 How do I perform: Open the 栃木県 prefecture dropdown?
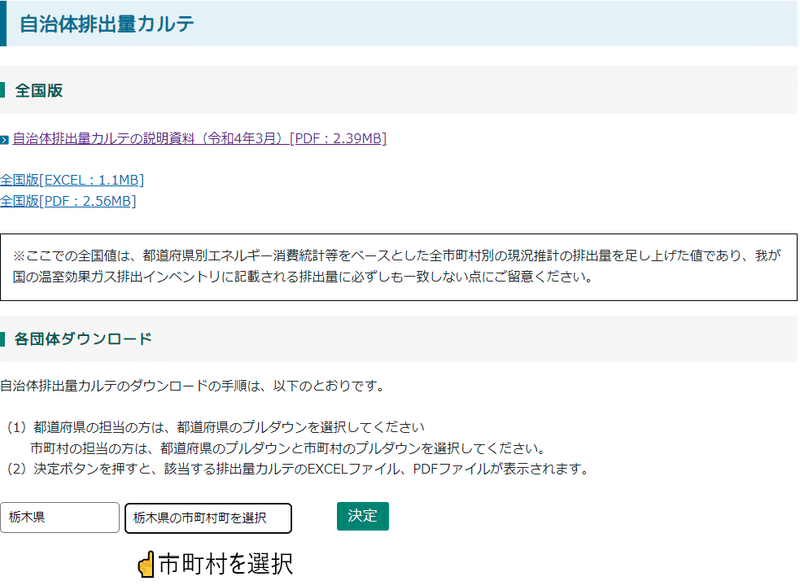60,518
